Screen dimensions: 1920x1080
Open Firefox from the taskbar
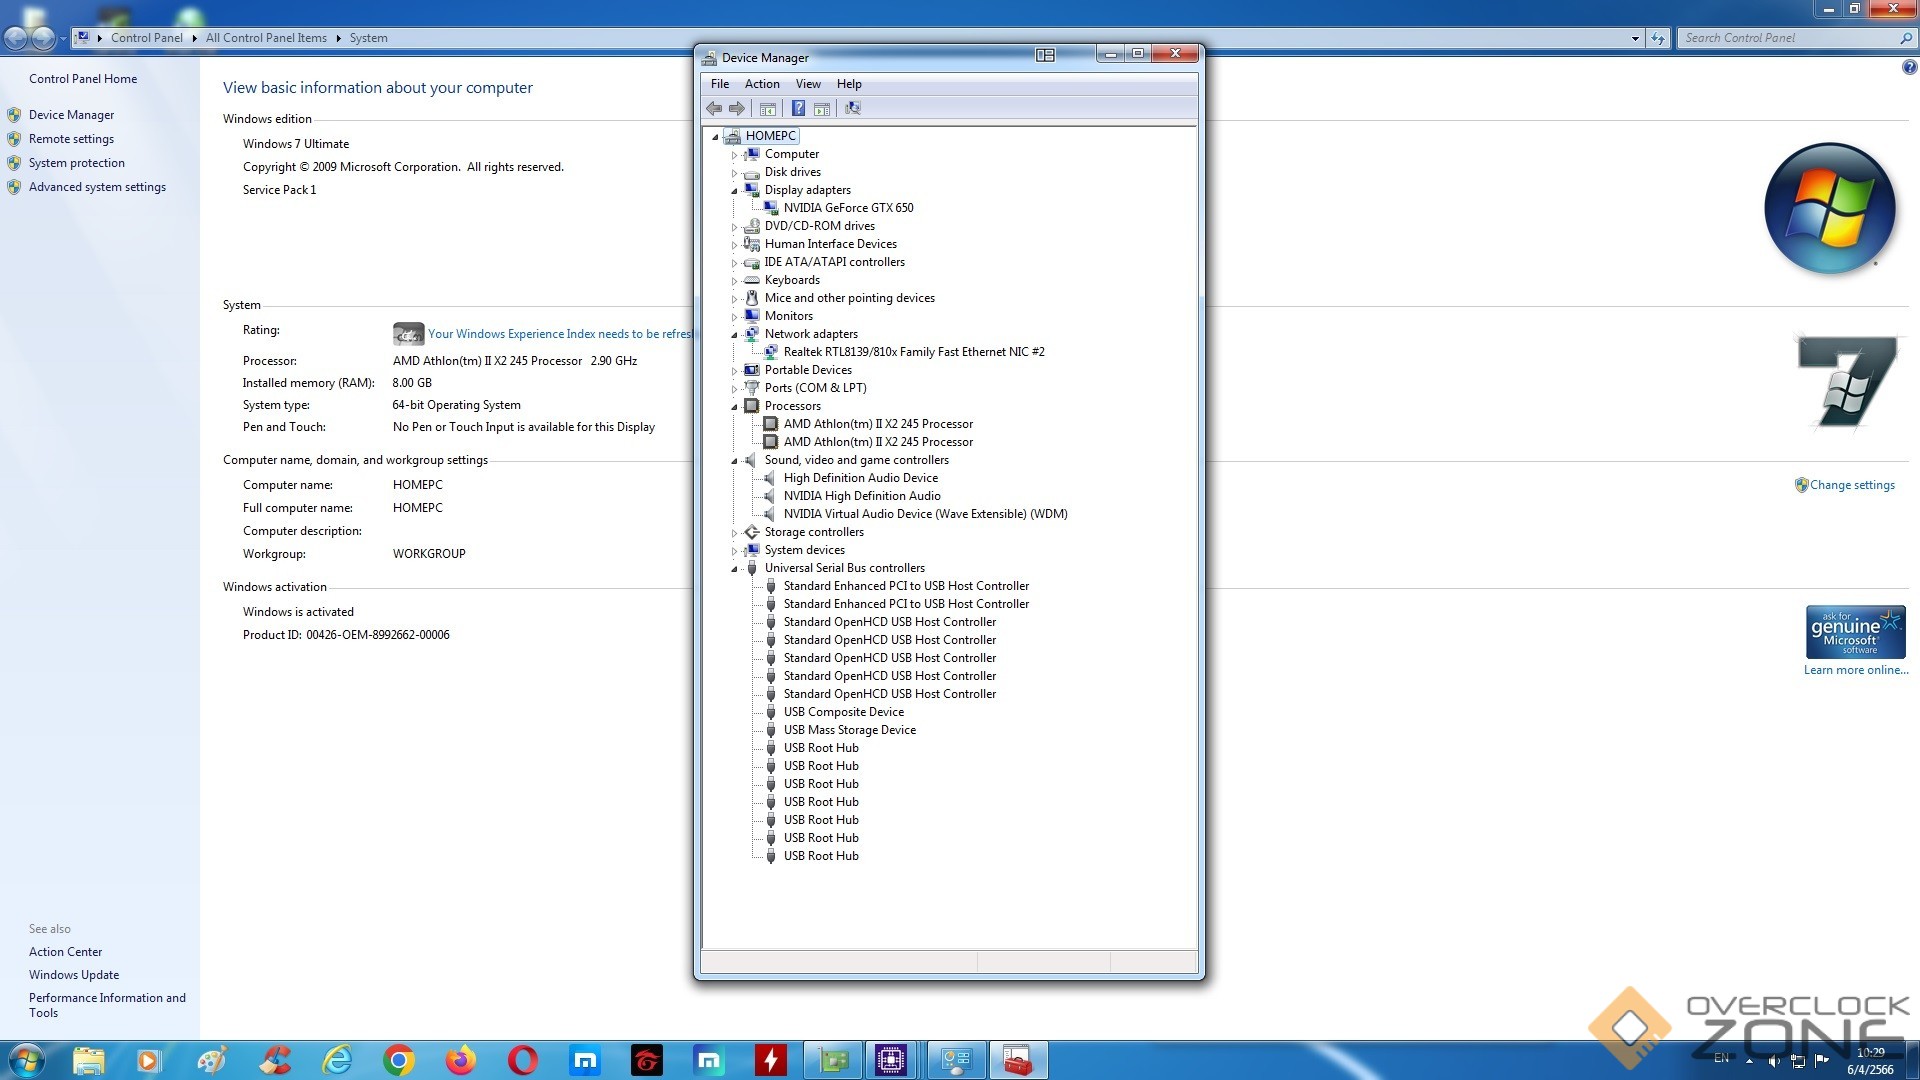tap(460, 1060)
